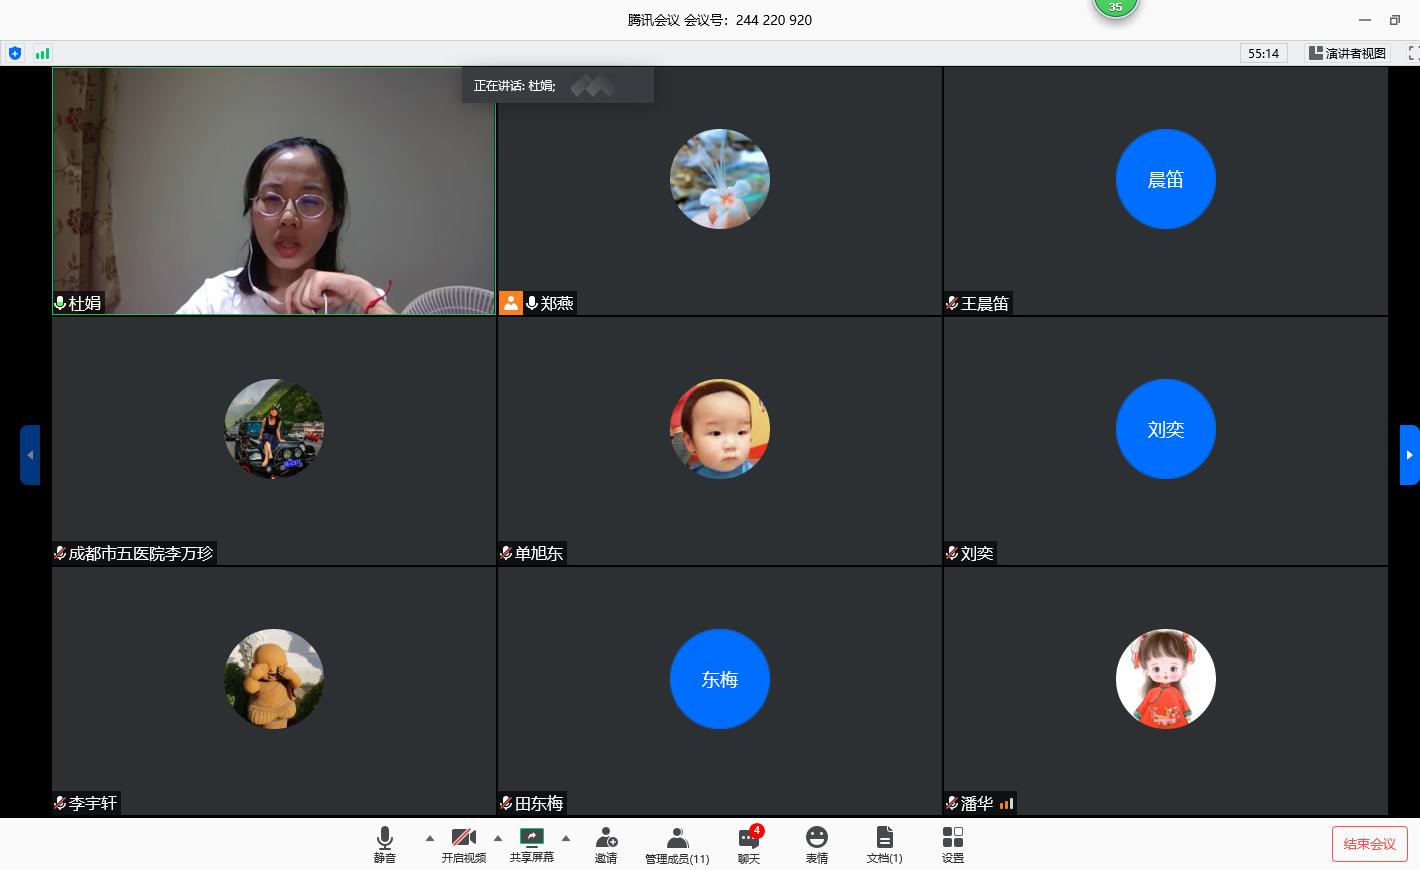The width and height of the screenshot is (1420, 870).
Task: Click 杜娟's active microphone icon
Action: click(x=60, y=303)
